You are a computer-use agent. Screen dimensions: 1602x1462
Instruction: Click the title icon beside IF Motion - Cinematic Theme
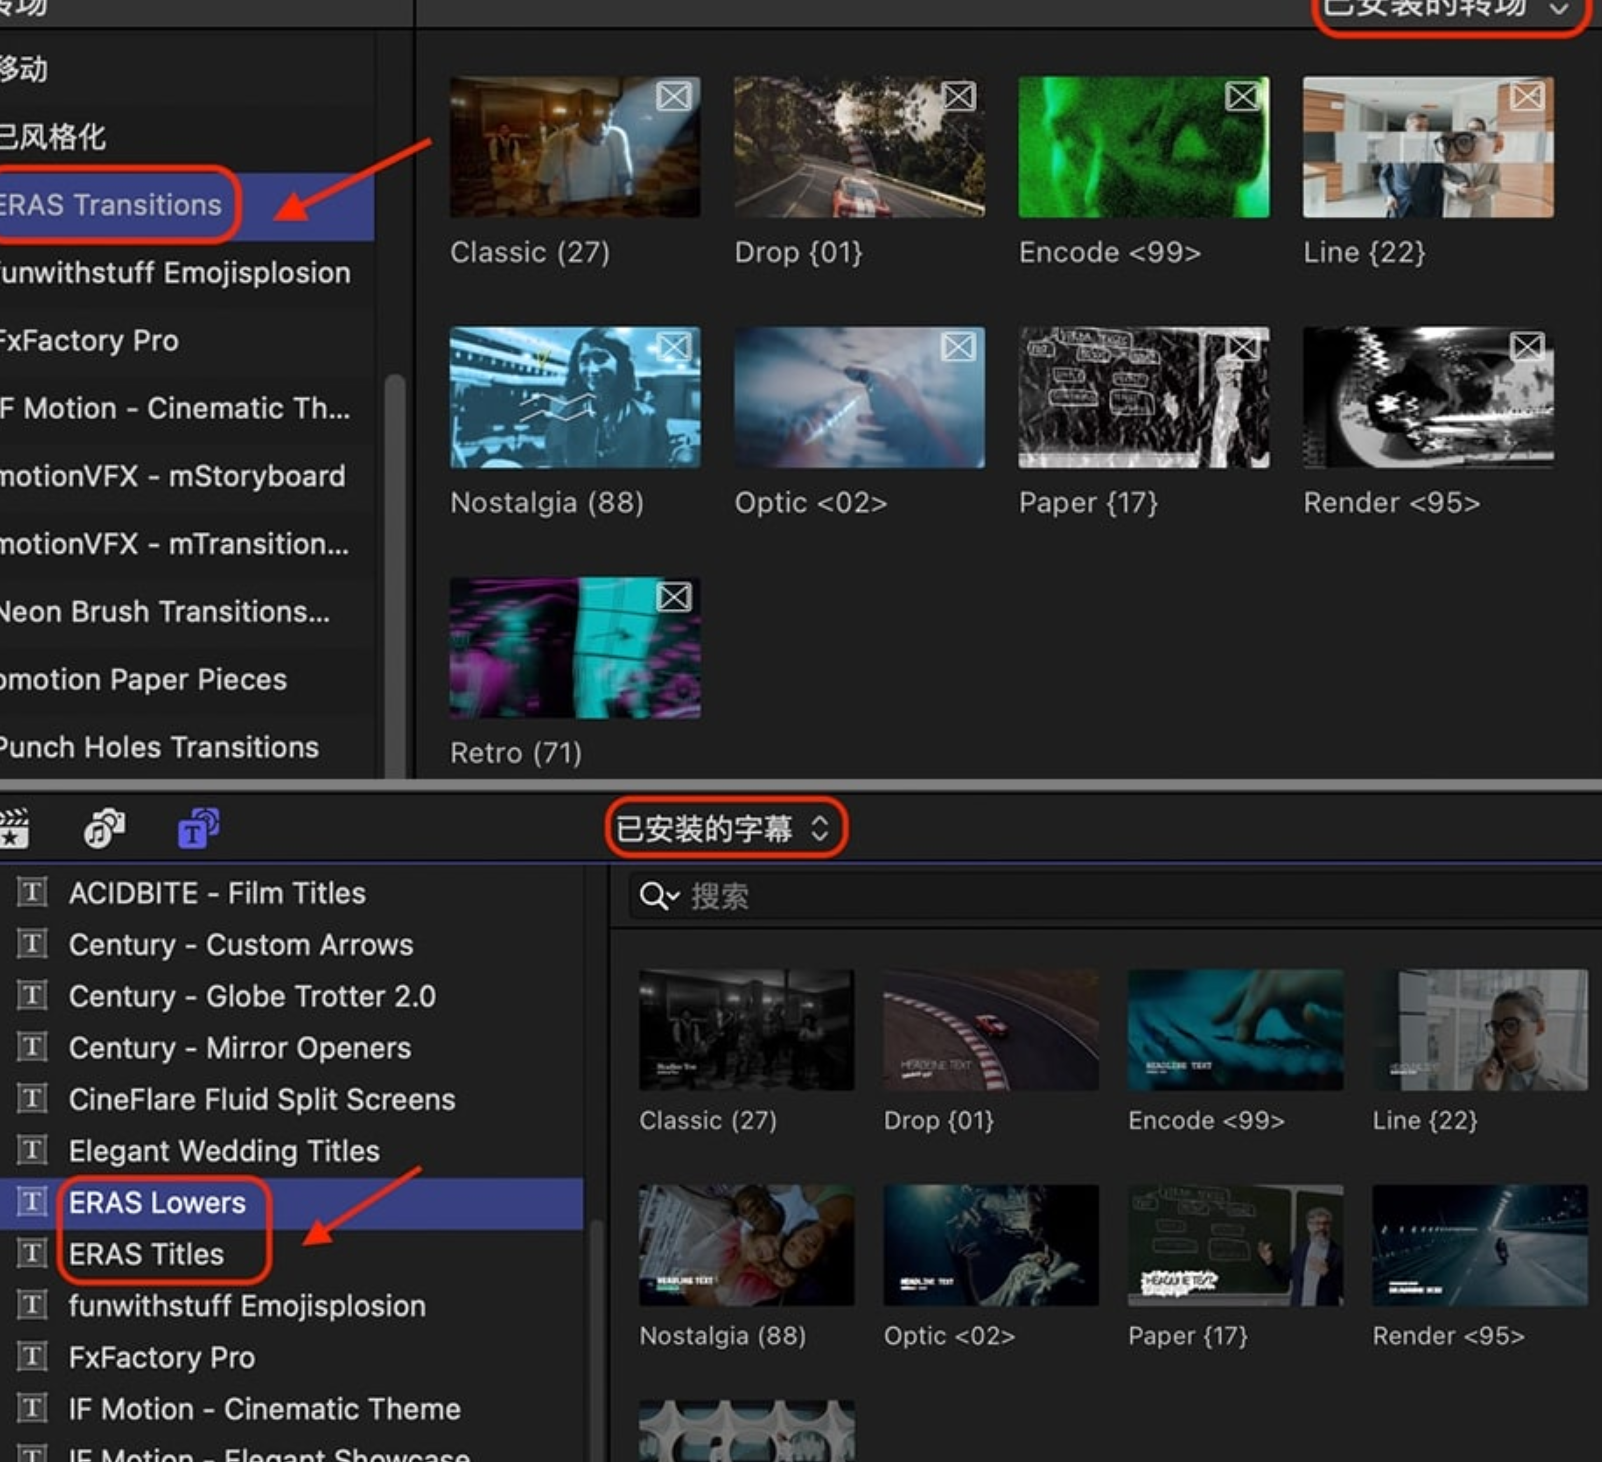point(32,1409)
